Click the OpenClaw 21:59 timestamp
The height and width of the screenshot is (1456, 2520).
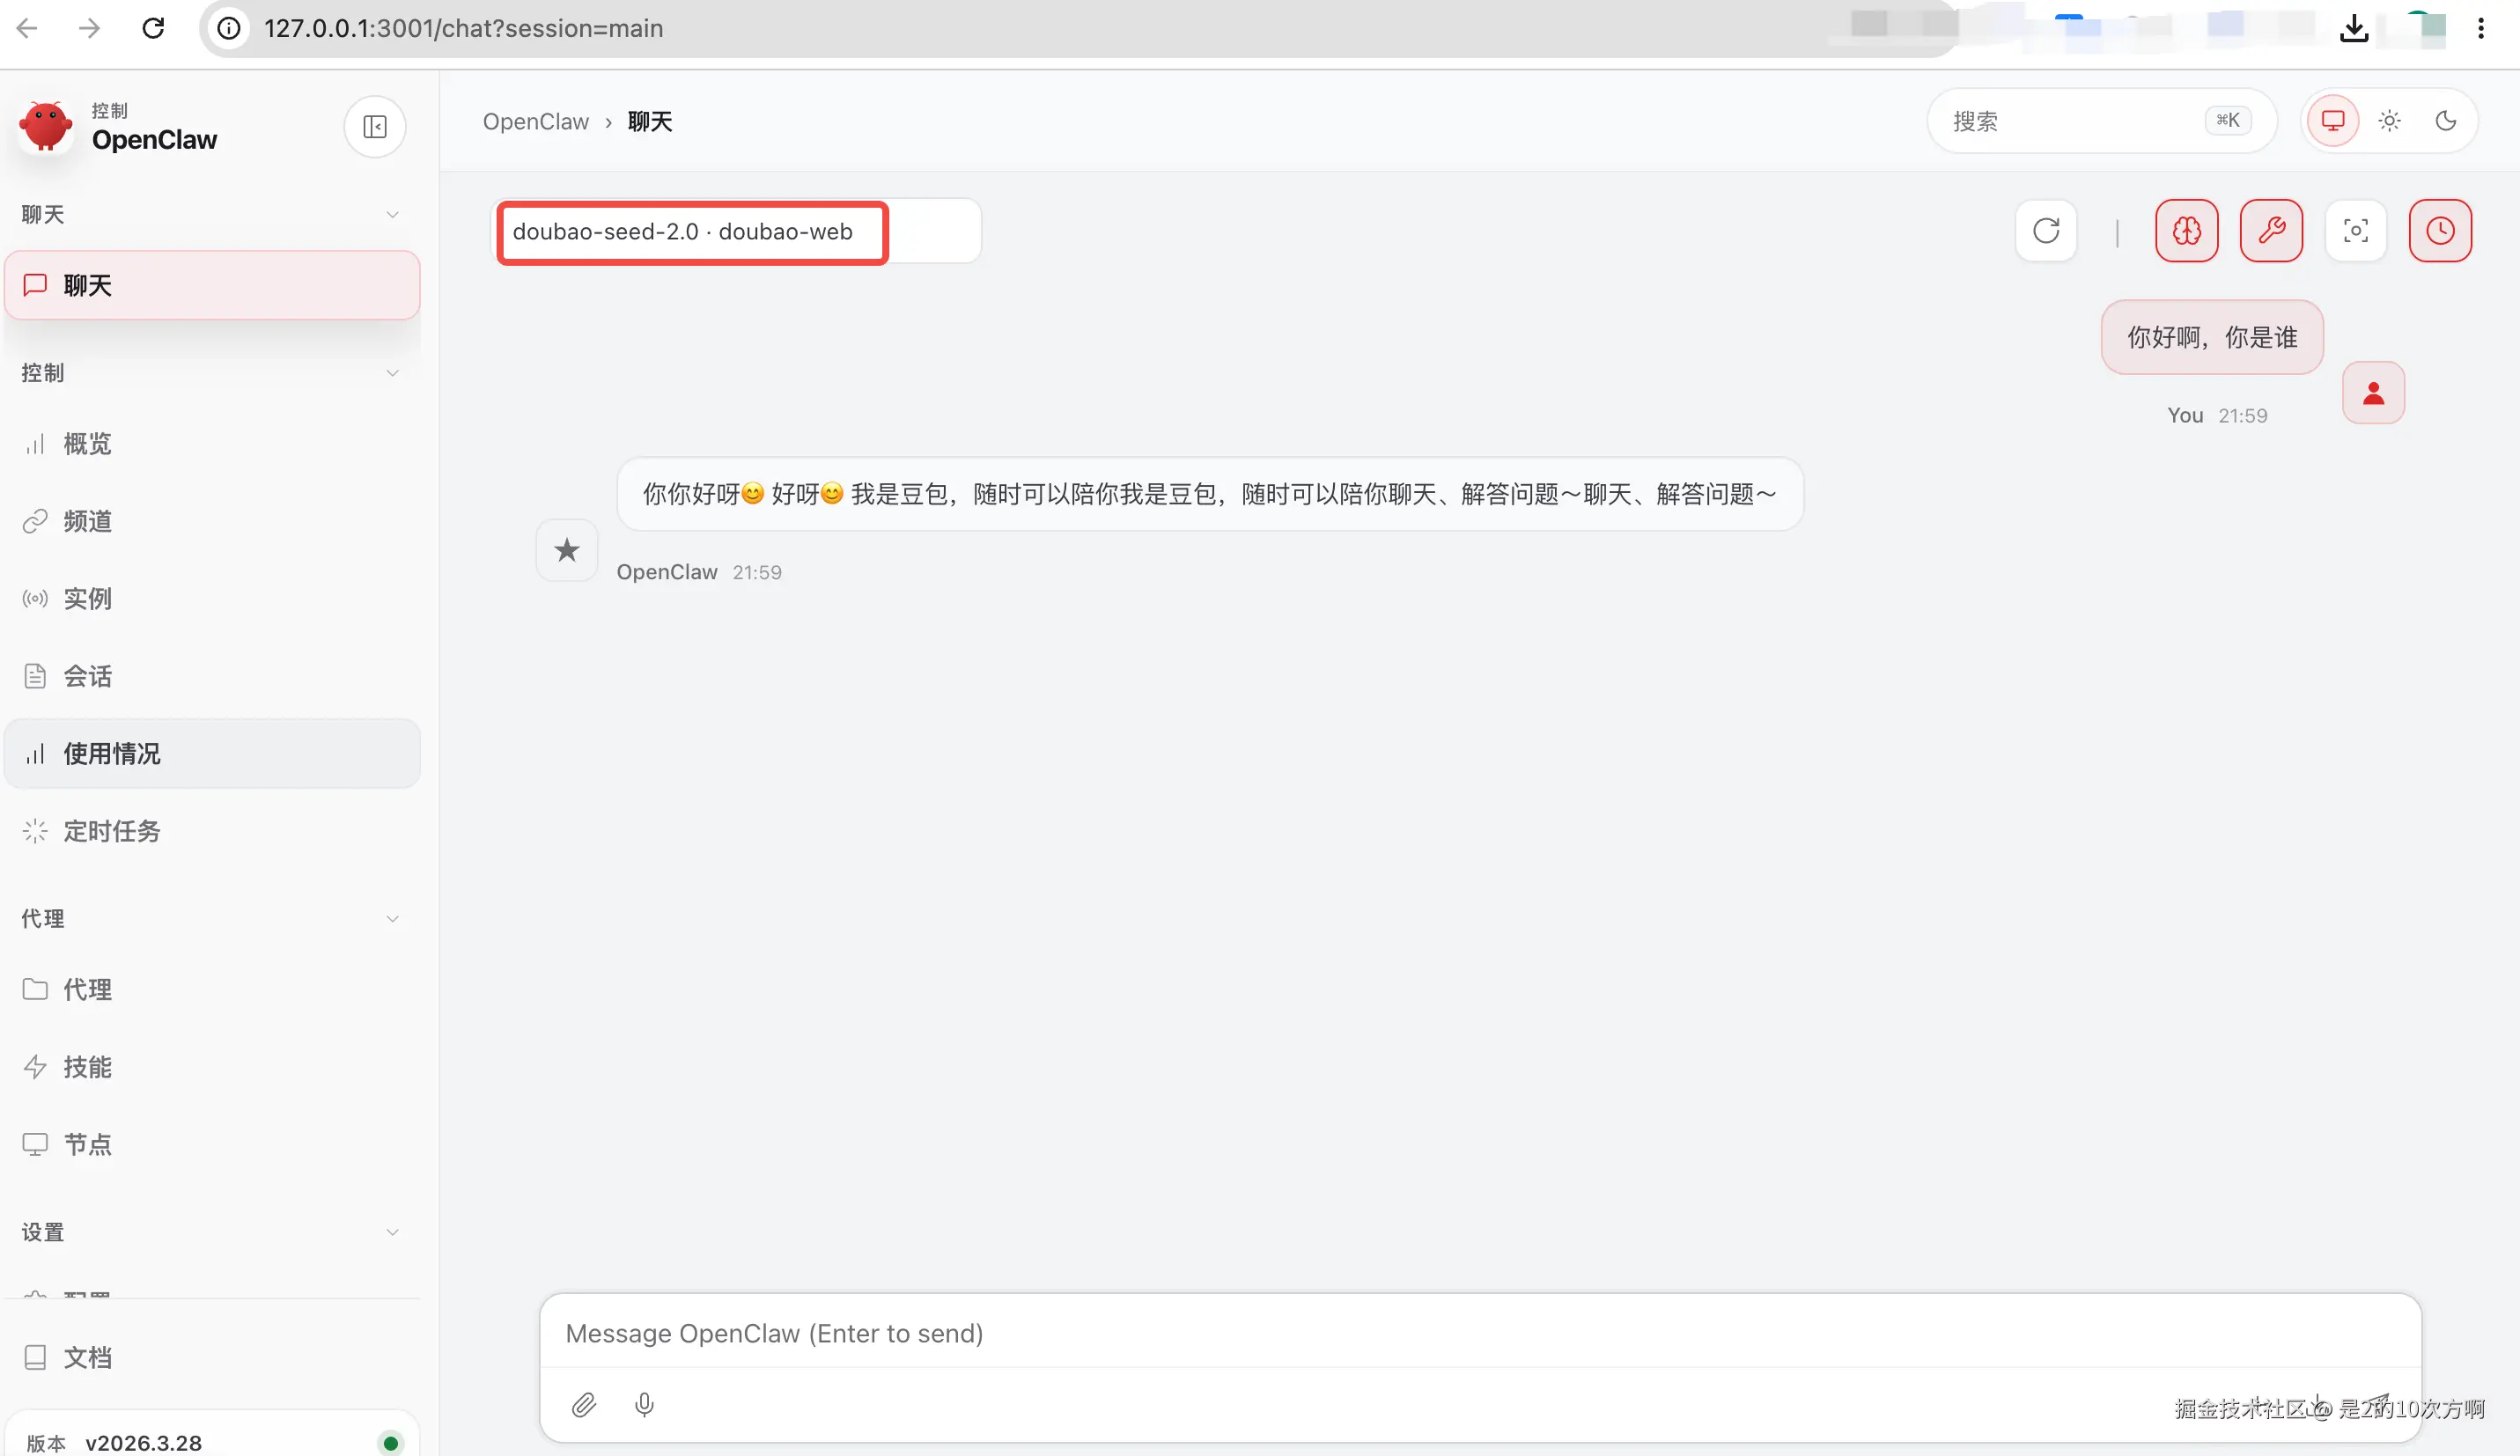pyautogui.click(x=699, y=572)
